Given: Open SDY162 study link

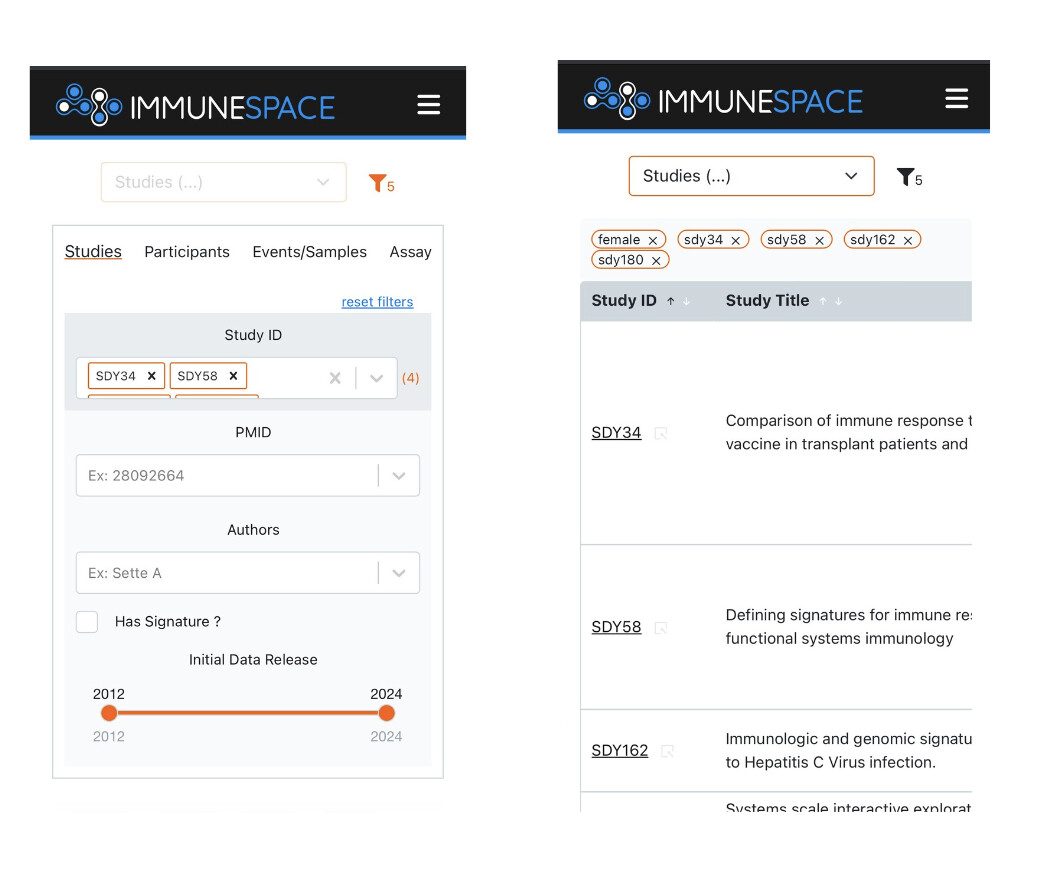Looking at the screenshot, I should click(619, 750).
